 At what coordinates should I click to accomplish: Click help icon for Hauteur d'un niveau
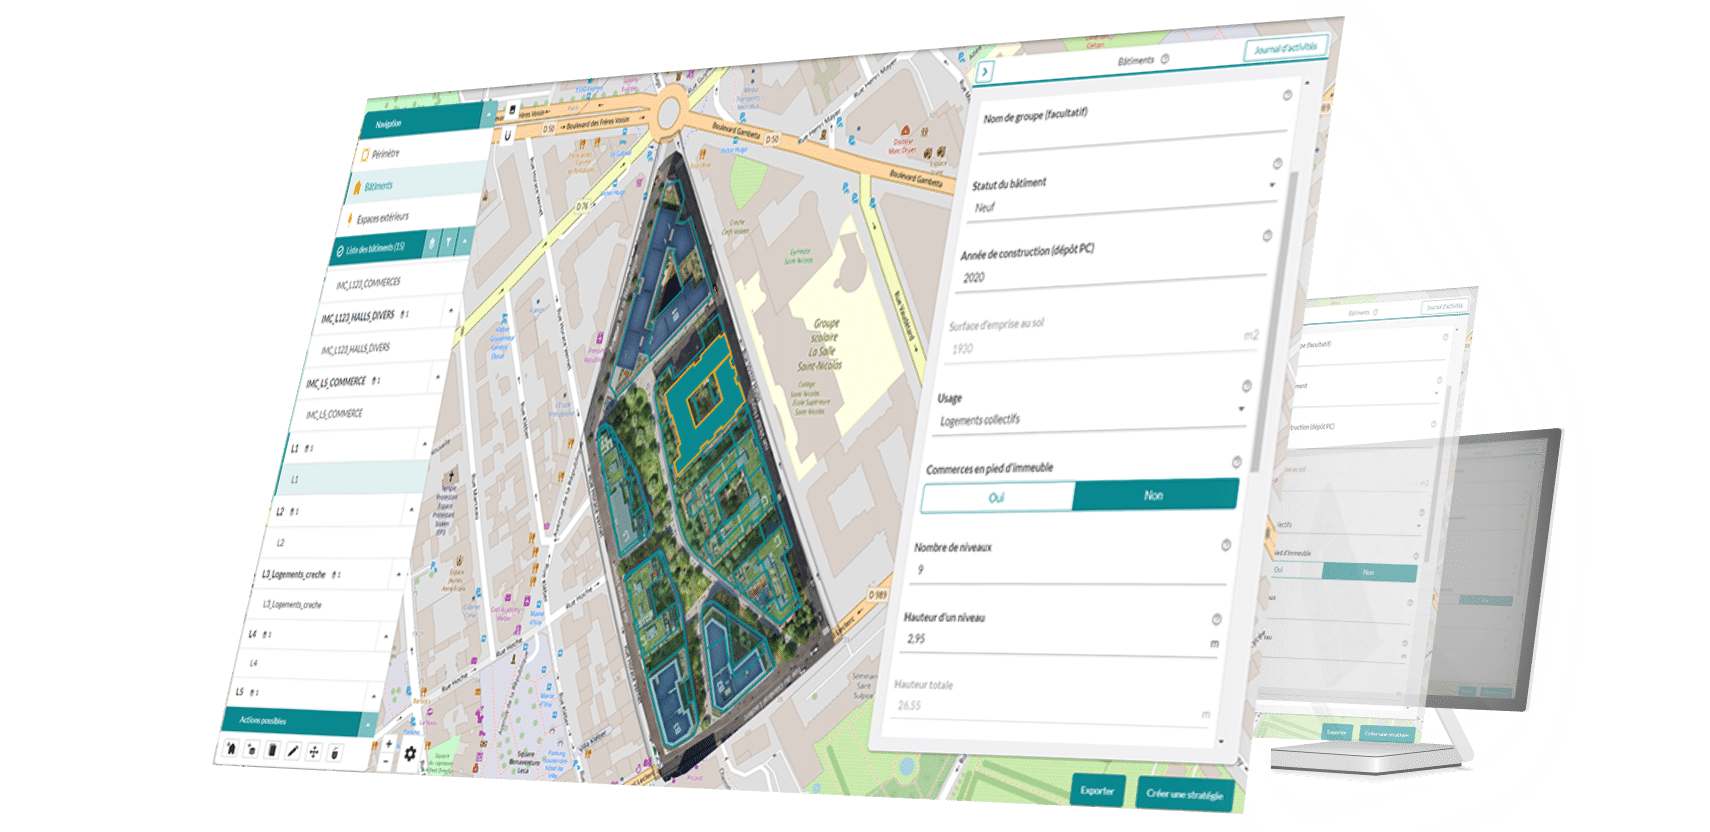pos(1217,619)
